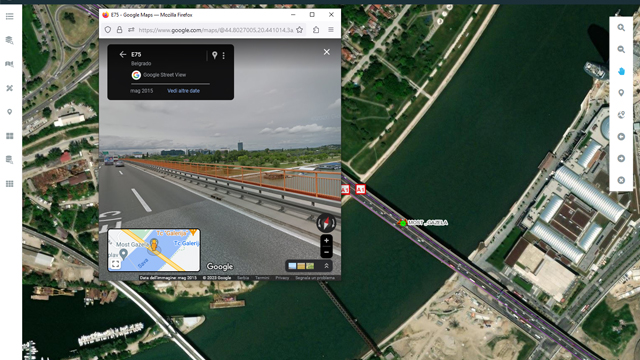Expand the imagery layer chevron in Street View
This screenshot has height=360, width=640.
(326, 266)
